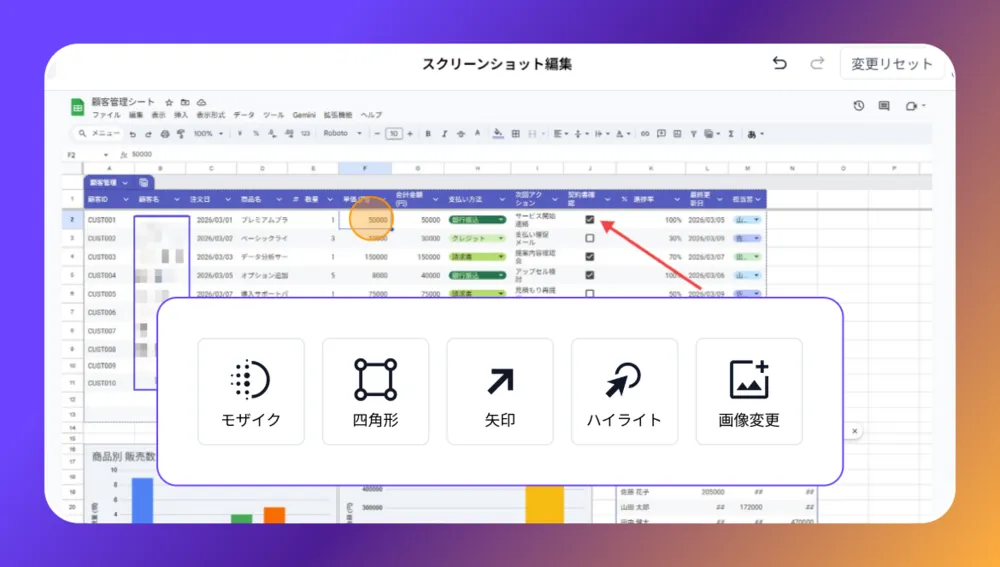Image resolution: width=1000 pixels, height=567 pixels.
Task: Redo the screenshot edit
Action: tap(817, 63)
